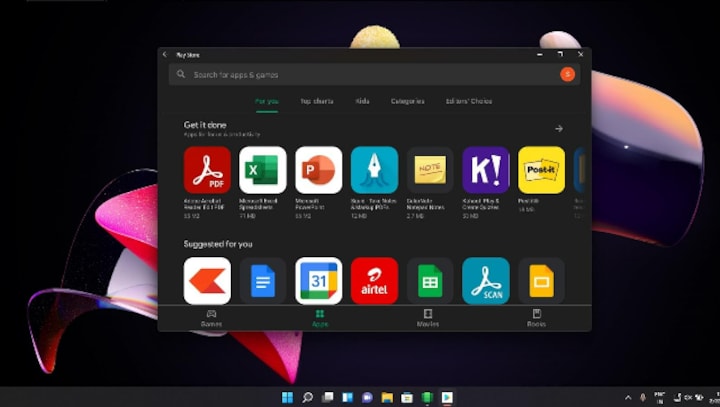The width and height of the screenshot is (720, 407).
Task: Open the Google Docs app tile
Action: [x=263, y=281]
